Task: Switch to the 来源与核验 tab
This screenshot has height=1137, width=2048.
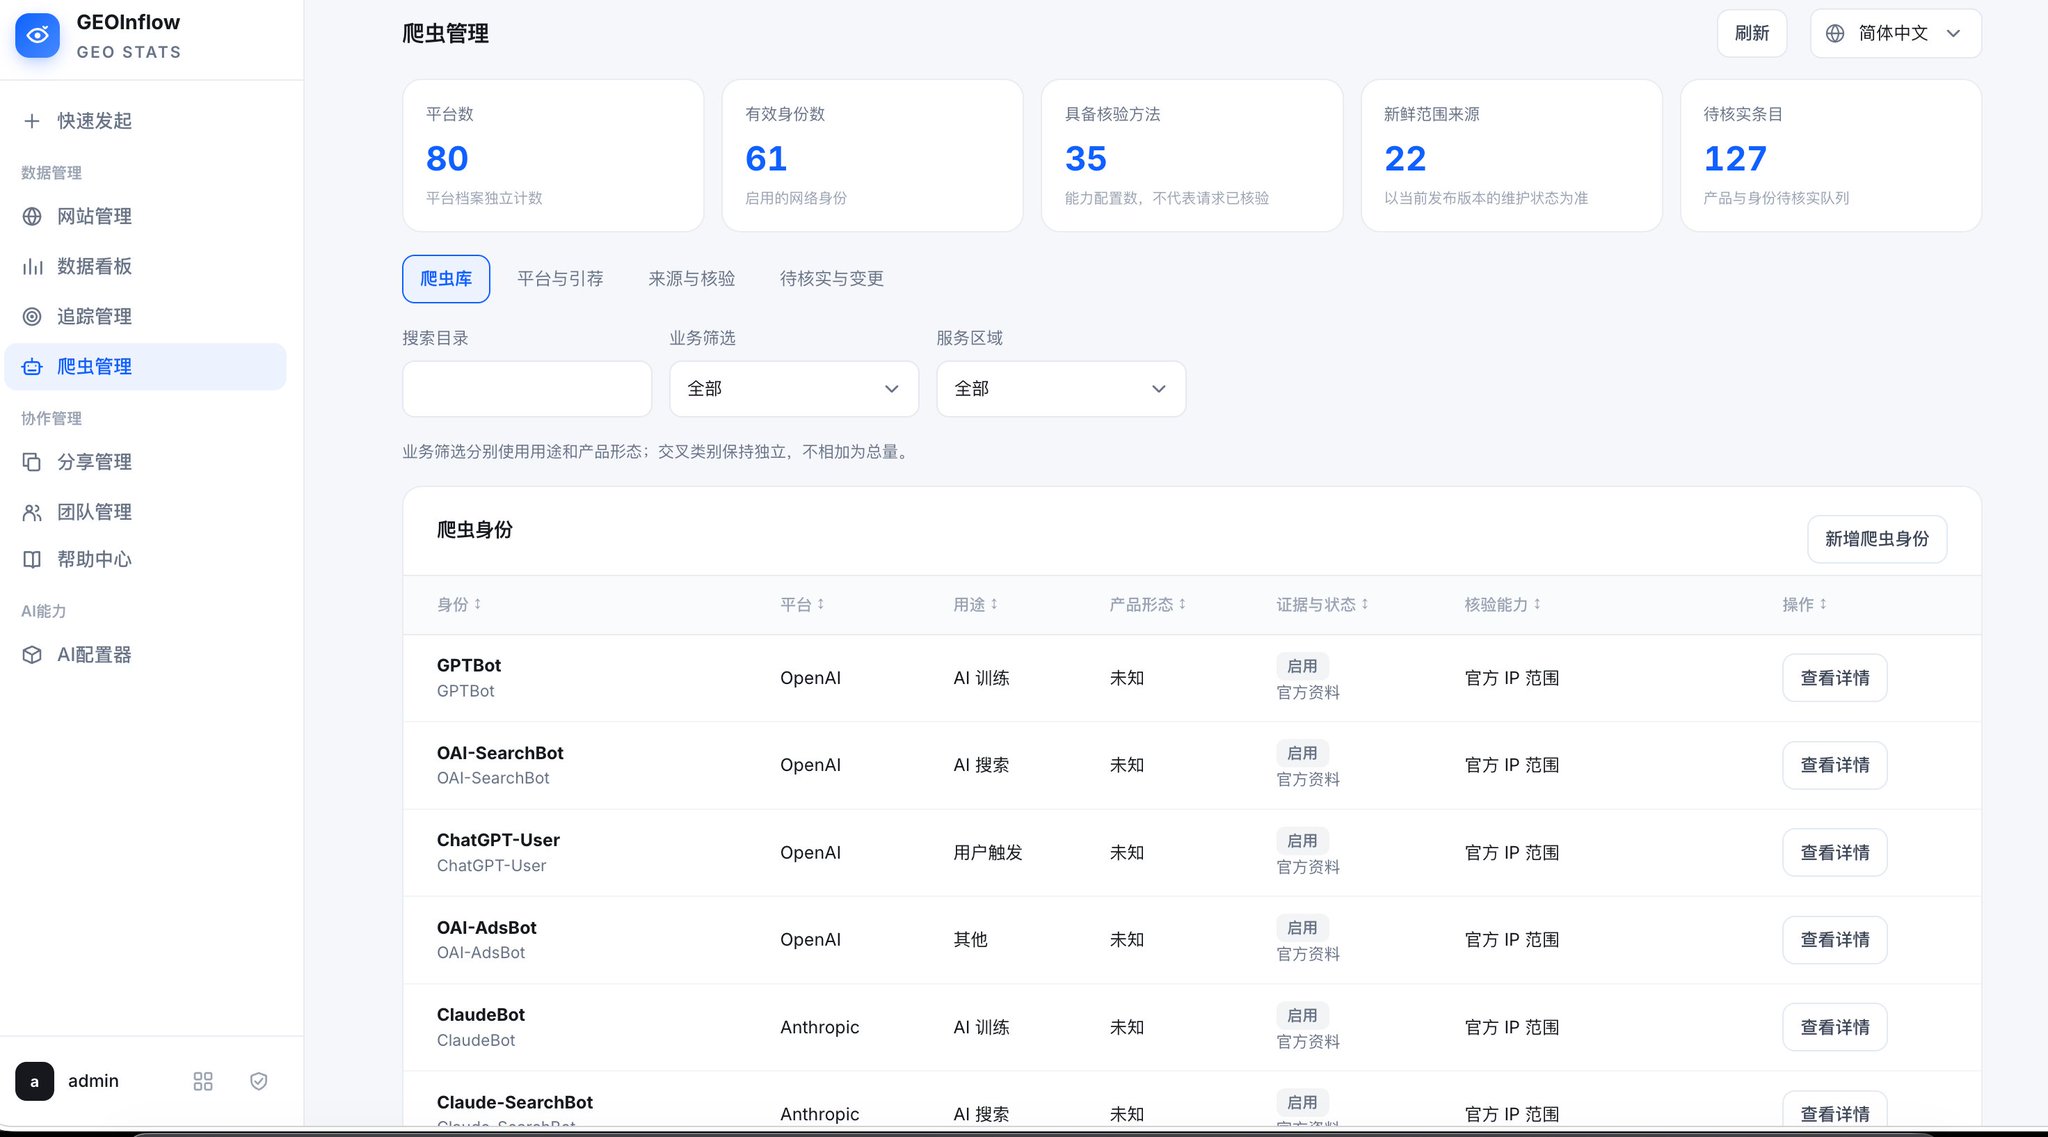Action: (692, 279)
